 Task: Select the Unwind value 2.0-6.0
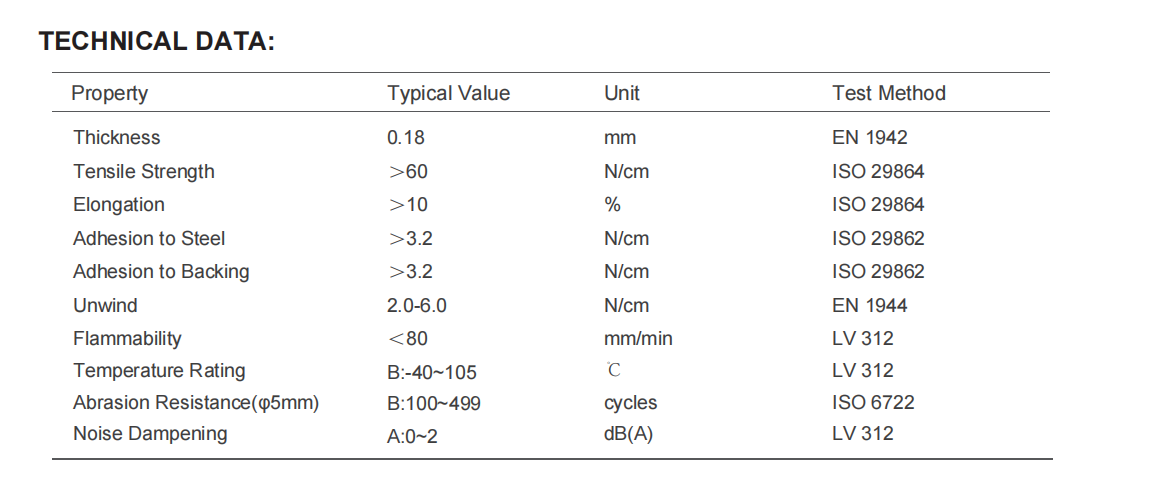[x=416, y=306]
